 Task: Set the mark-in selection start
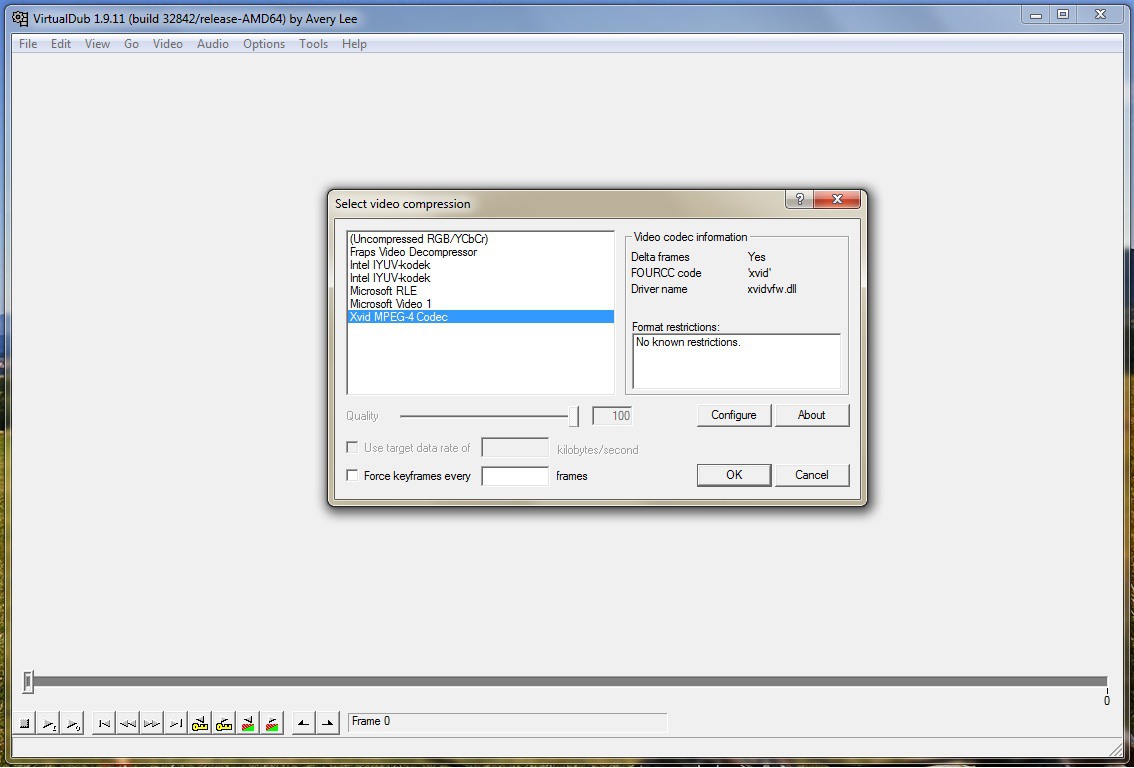304,723
